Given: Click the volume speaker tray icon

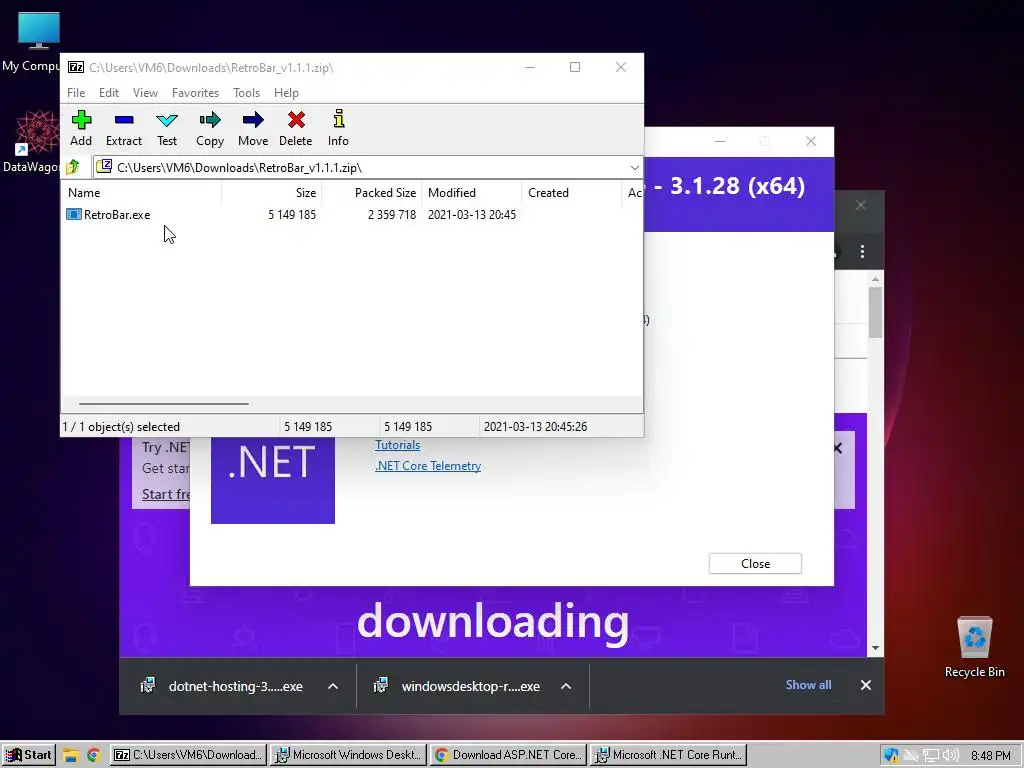Looking at the screenshot, I should pyautogui.click(x=951, y=756).
